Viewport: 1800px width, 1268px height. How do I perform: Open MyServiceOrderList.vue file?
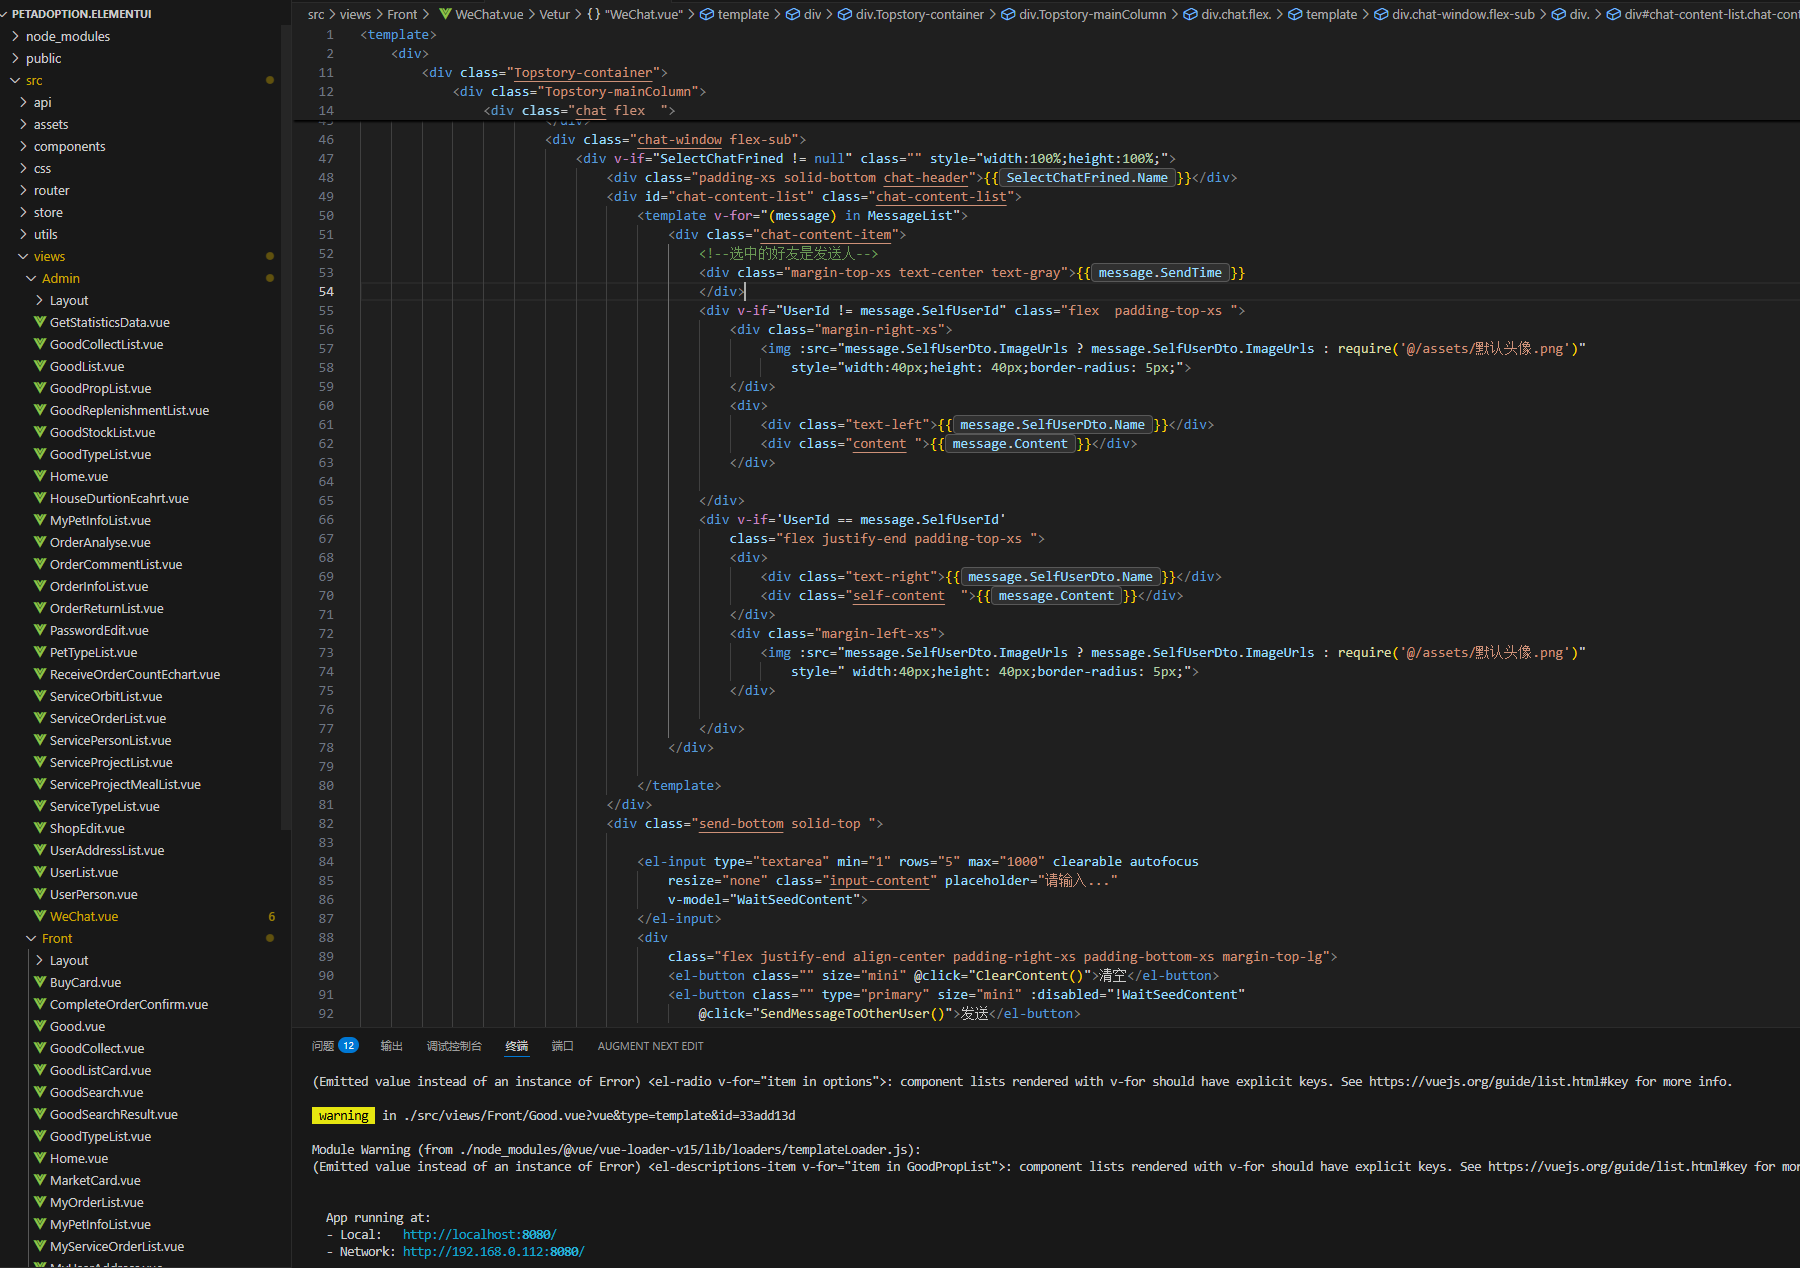coord(117,1246)
